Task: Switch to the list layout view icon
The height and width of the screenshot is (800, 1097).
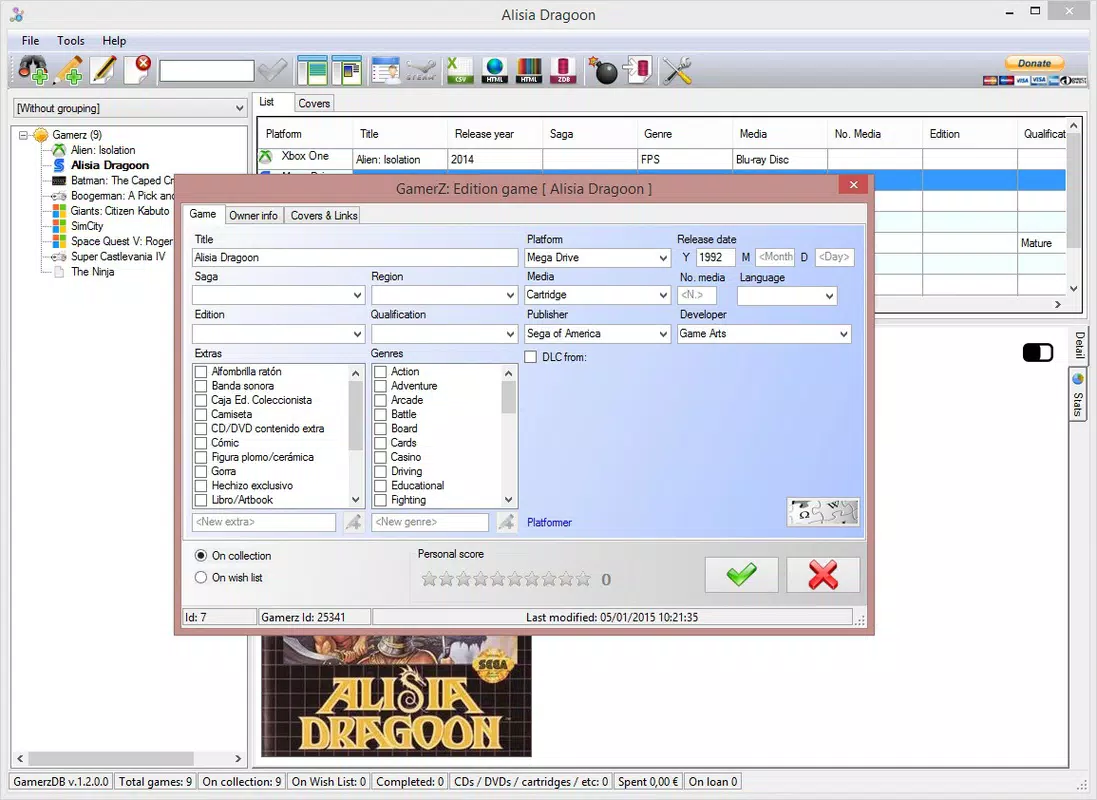Action: click(x=312, y=70)
